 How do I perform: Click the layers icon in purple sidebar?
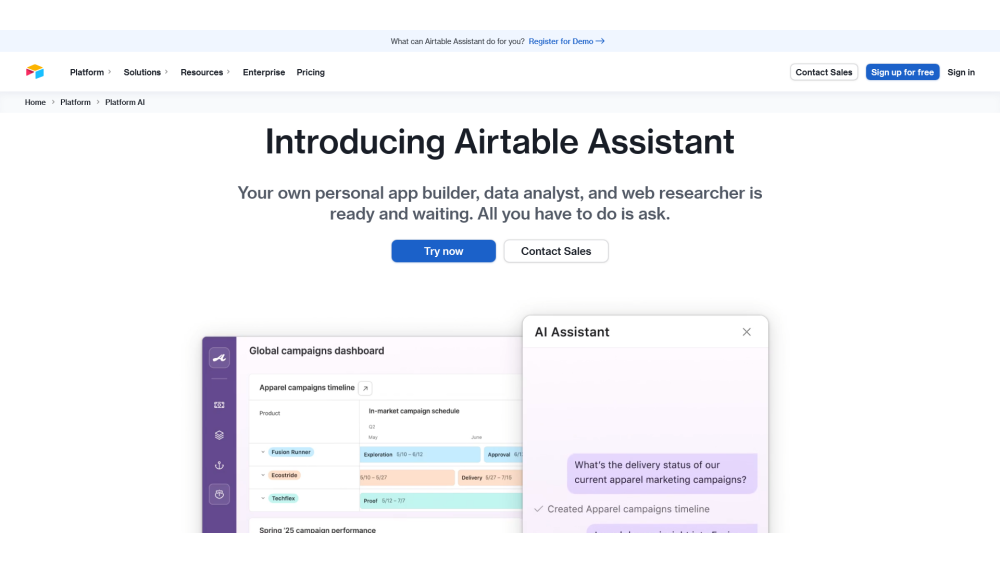click(x=219, y=435)
